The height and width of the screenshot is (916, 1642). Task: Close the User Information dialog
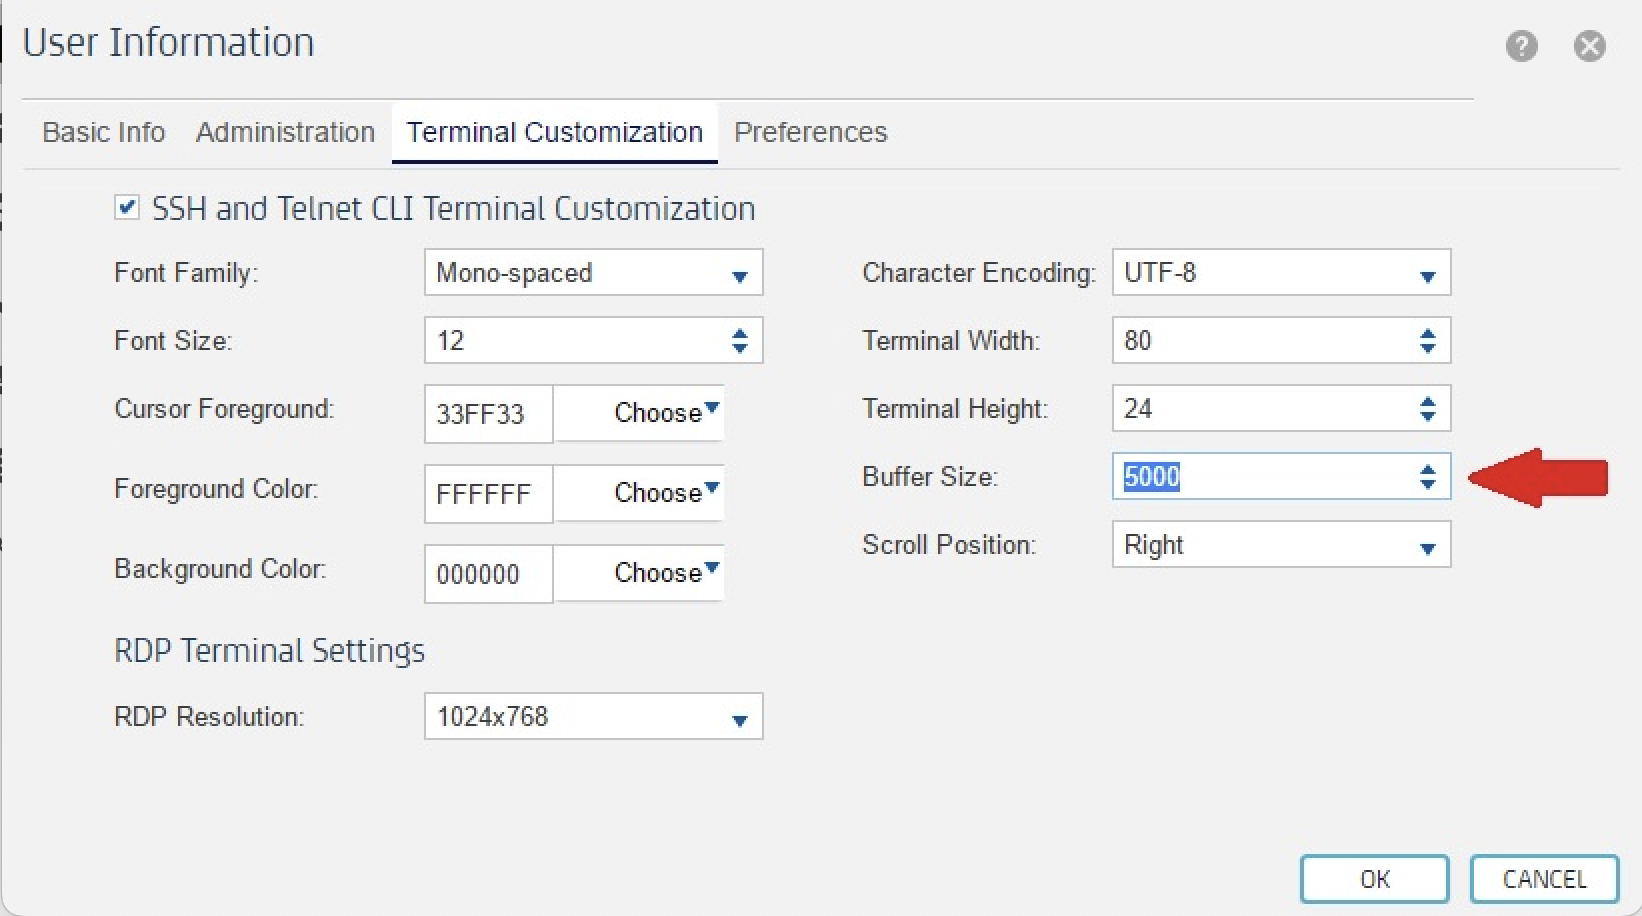click(x=1589, y=46)
